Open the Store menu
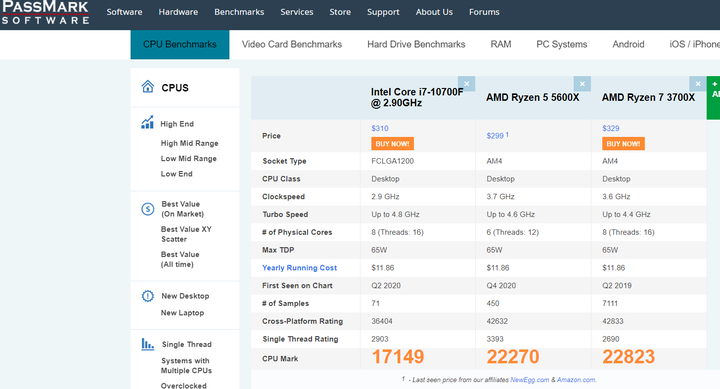 340,12
